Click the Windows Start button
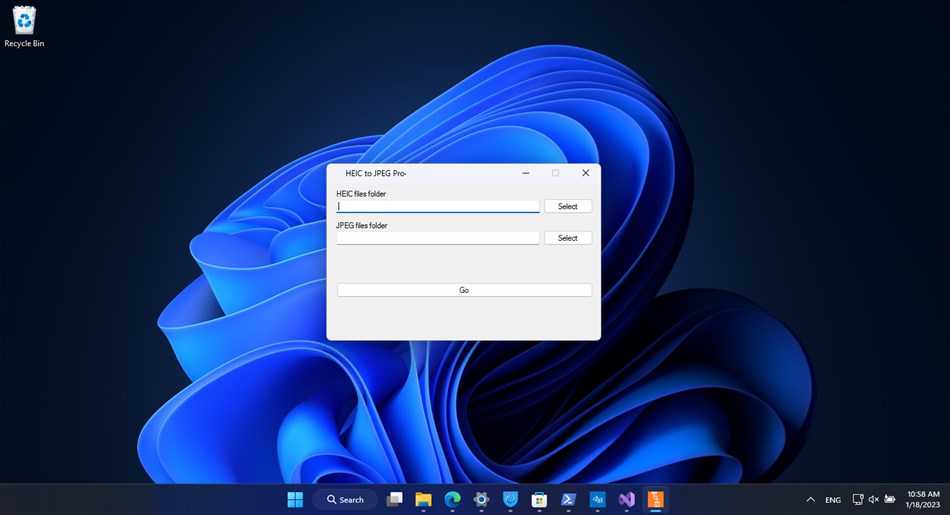 tap(295, 499)
